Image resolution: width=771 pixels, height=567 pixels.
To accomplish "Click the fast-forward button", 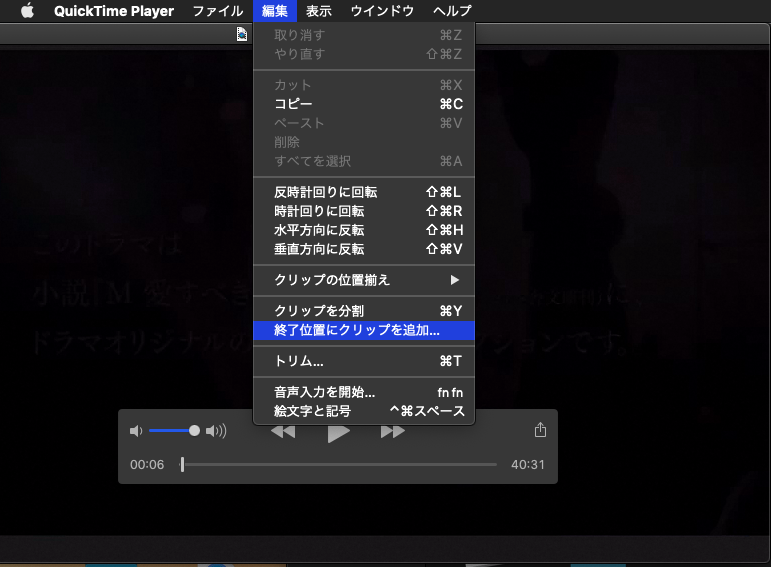I will coord(393,432).
